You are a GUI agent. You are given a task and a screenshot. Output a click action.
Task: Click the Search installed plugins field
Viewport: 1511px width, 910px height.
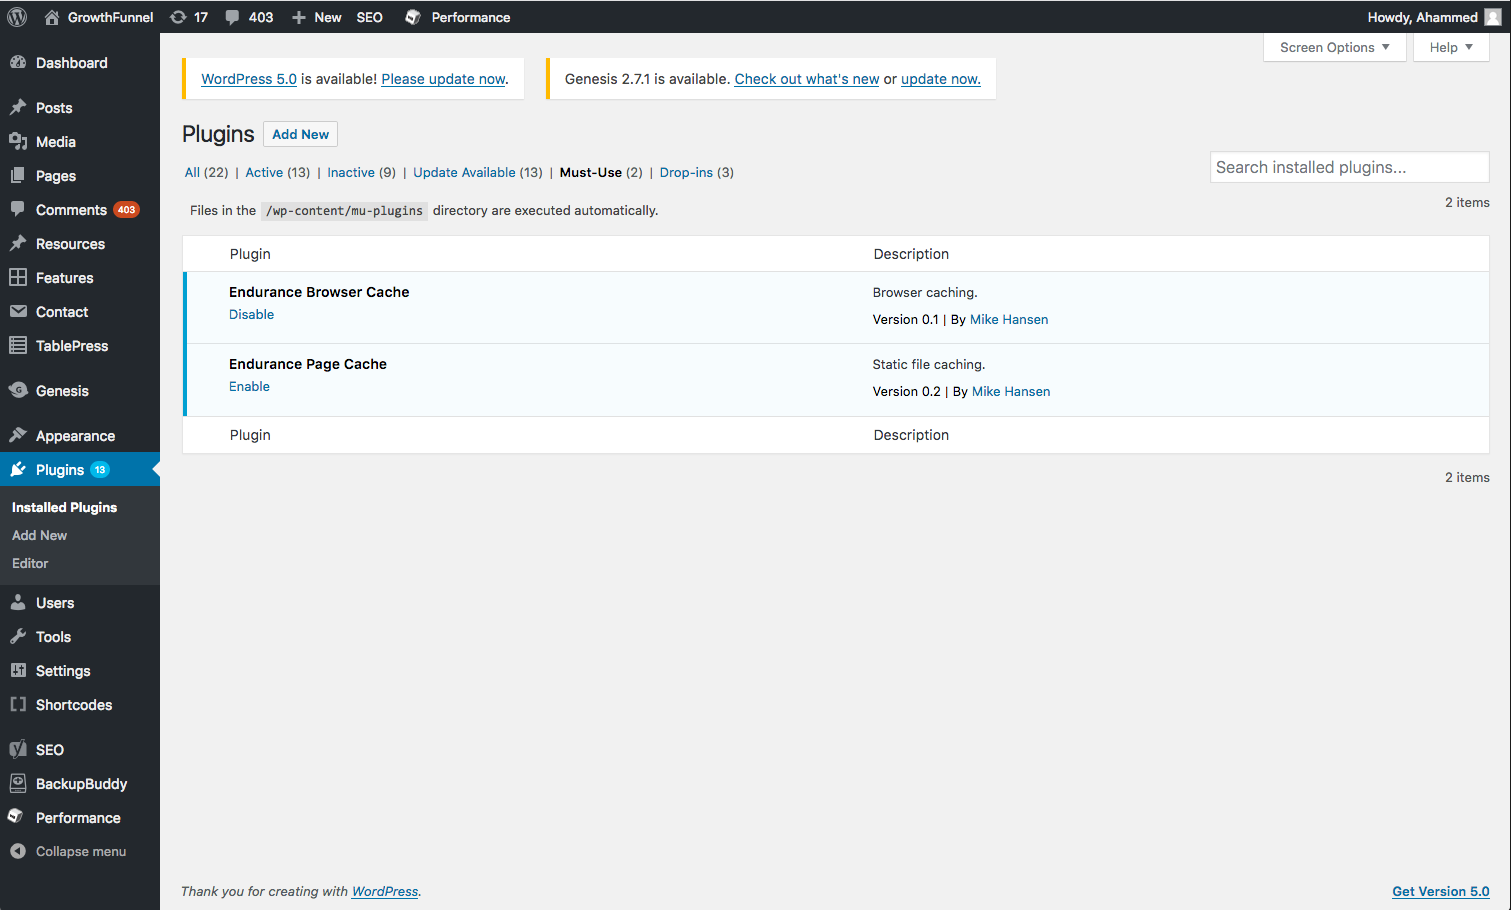(x=1348, y=167)
